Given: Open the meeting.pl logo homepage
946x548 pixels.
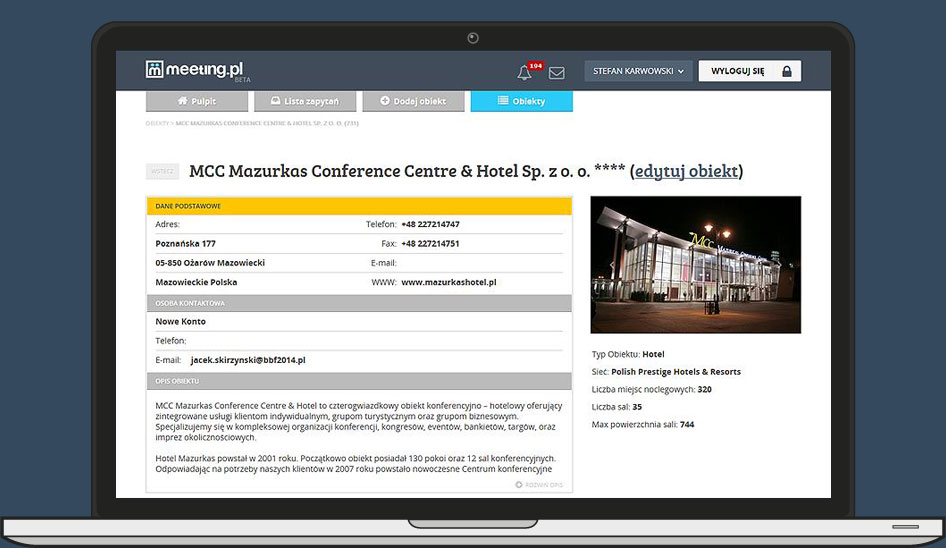Looking at the screenshot, I should tap(197, 71).
